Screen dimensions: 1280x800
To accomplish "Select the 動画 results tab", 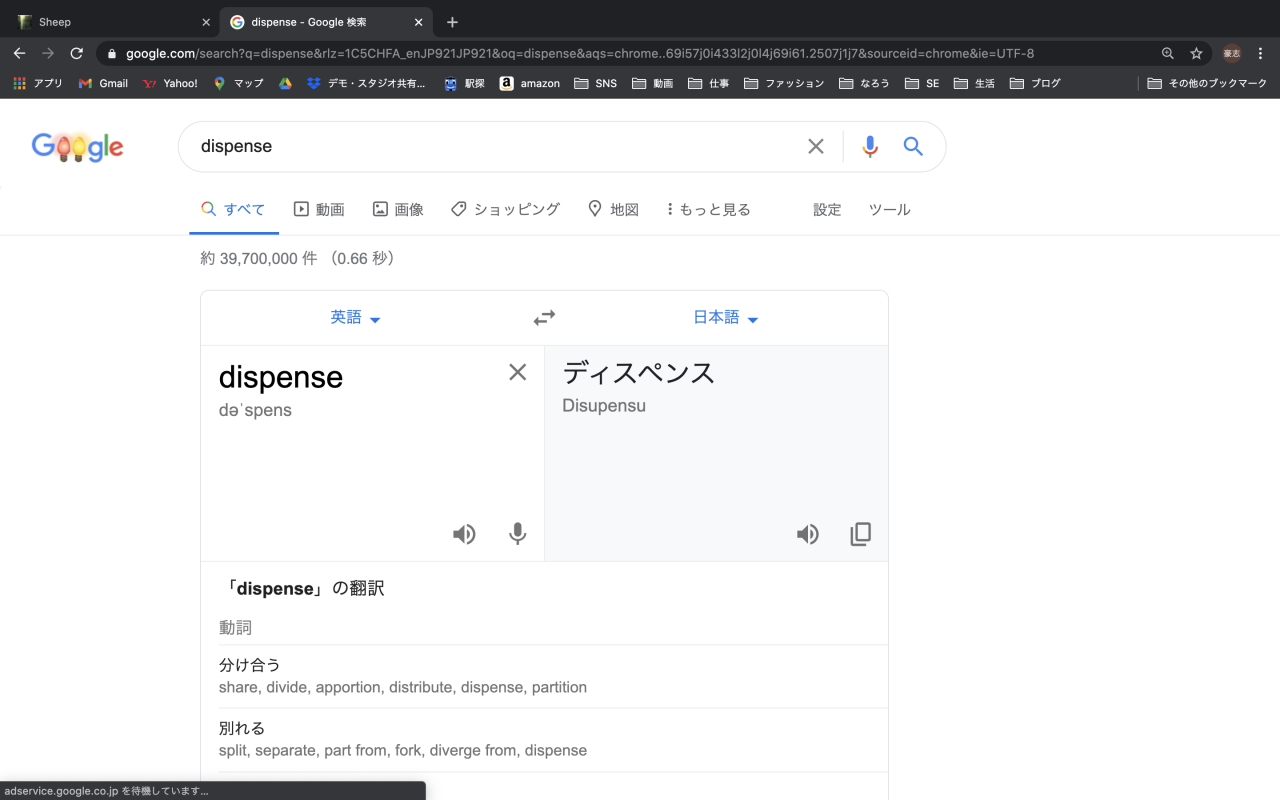I will click(x=319, y=209).
